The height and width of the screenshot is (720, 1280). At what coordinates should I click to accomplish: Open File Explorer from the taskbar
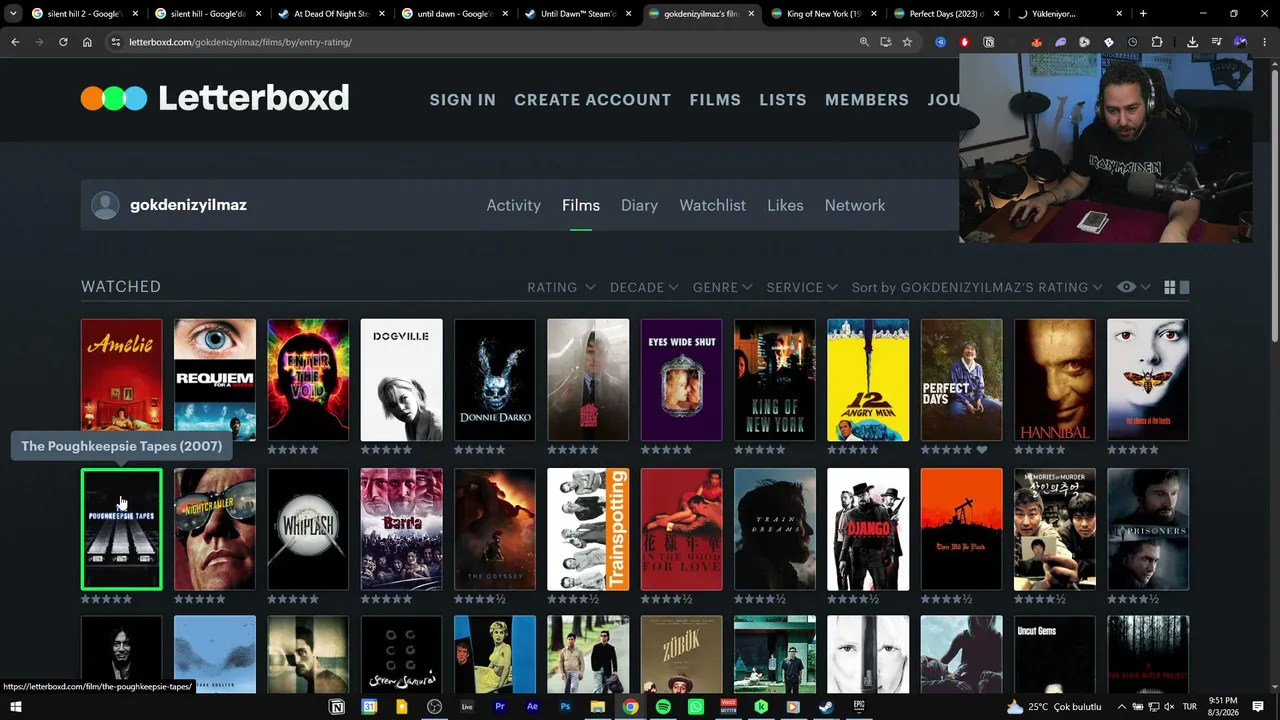tap(597, 707)
